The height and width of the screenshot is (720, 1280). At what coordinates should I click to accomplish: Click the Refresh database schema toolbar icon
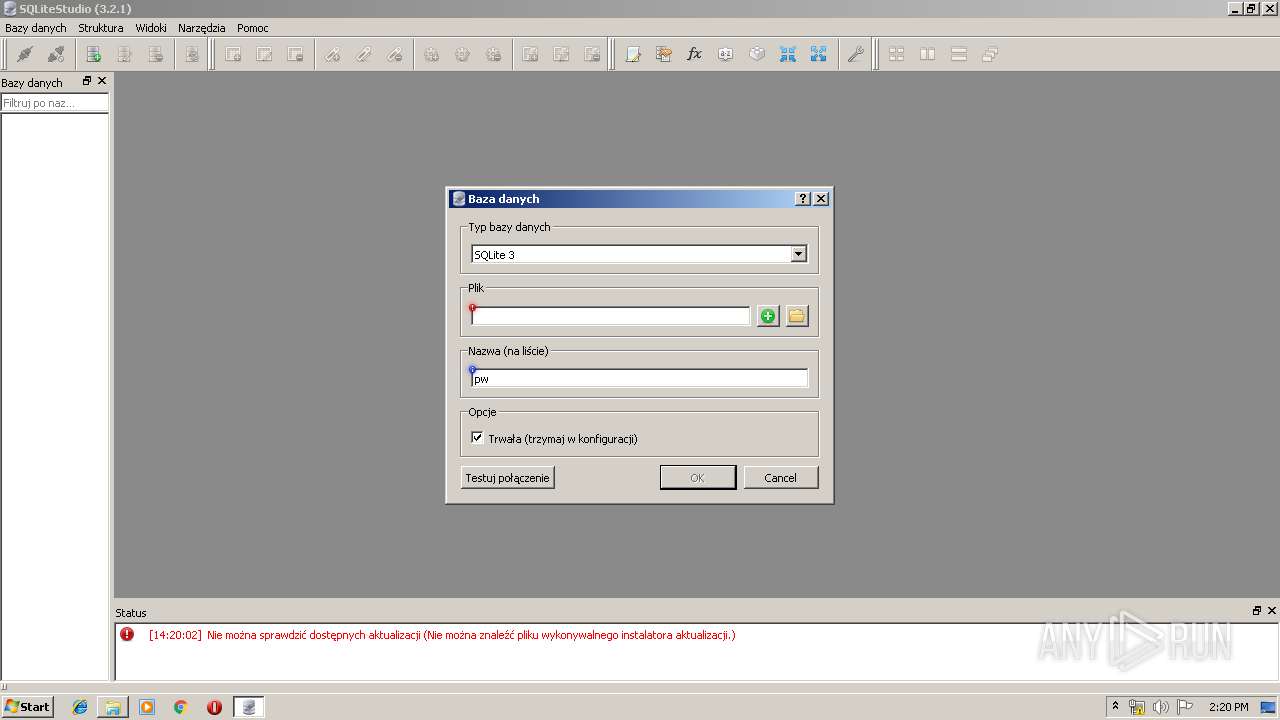click(192, 55)
